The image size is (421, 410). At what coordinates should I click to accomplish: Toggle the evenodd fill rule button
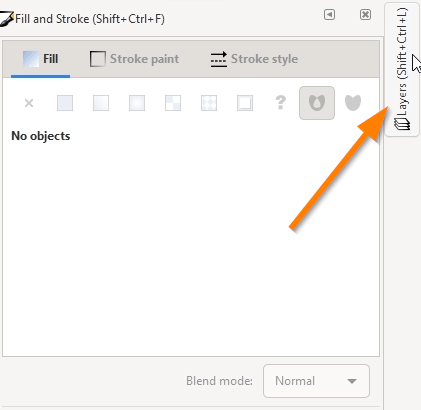(317, 103)
